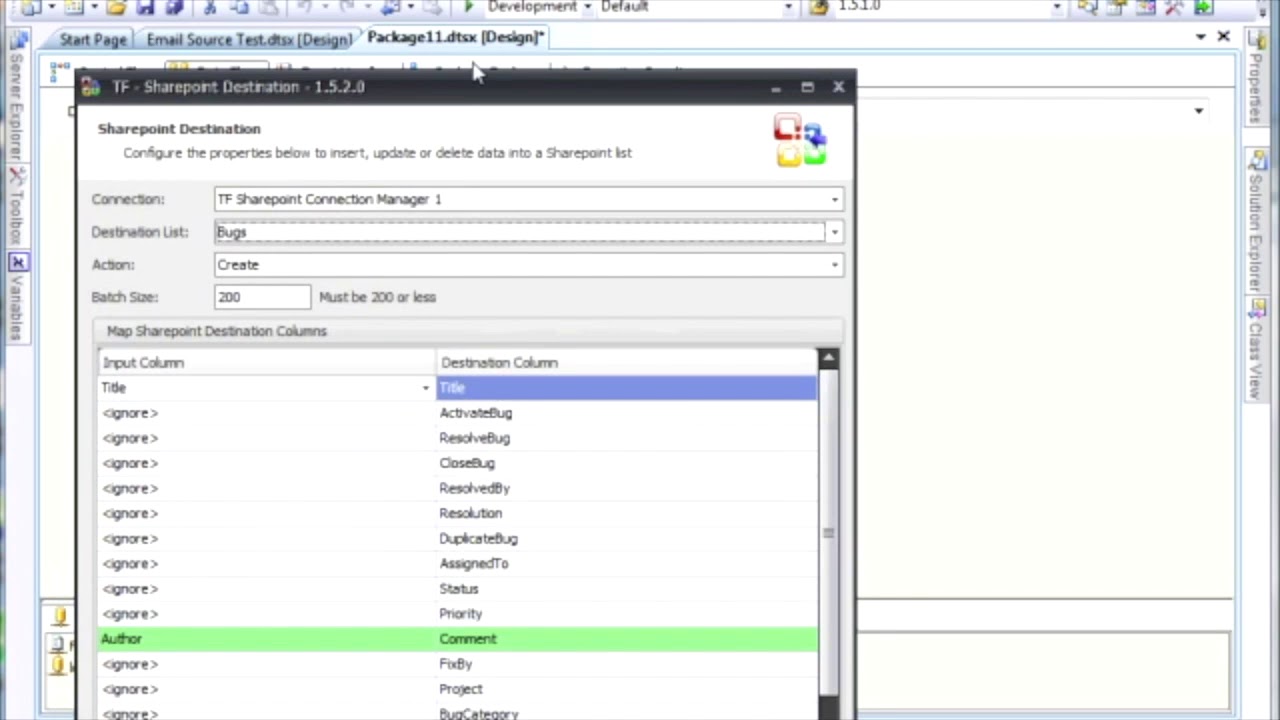Select the highlighted Title destination cell
Viewport: 1280px width, 720px height.
coord(627,388)
